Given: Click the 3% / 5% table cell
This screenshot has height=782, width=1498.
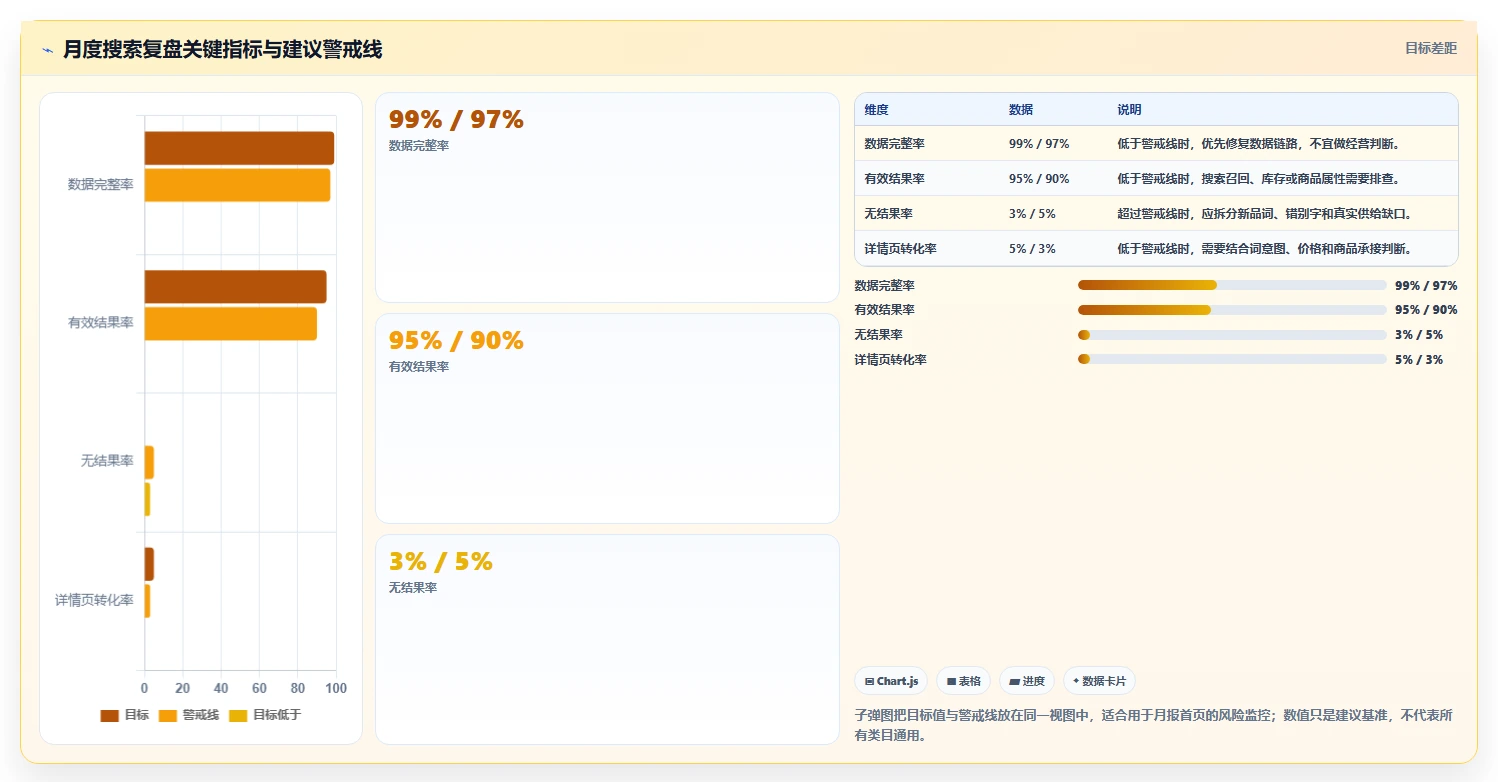Looking at the screenshot, I should tap(1032, 214).
